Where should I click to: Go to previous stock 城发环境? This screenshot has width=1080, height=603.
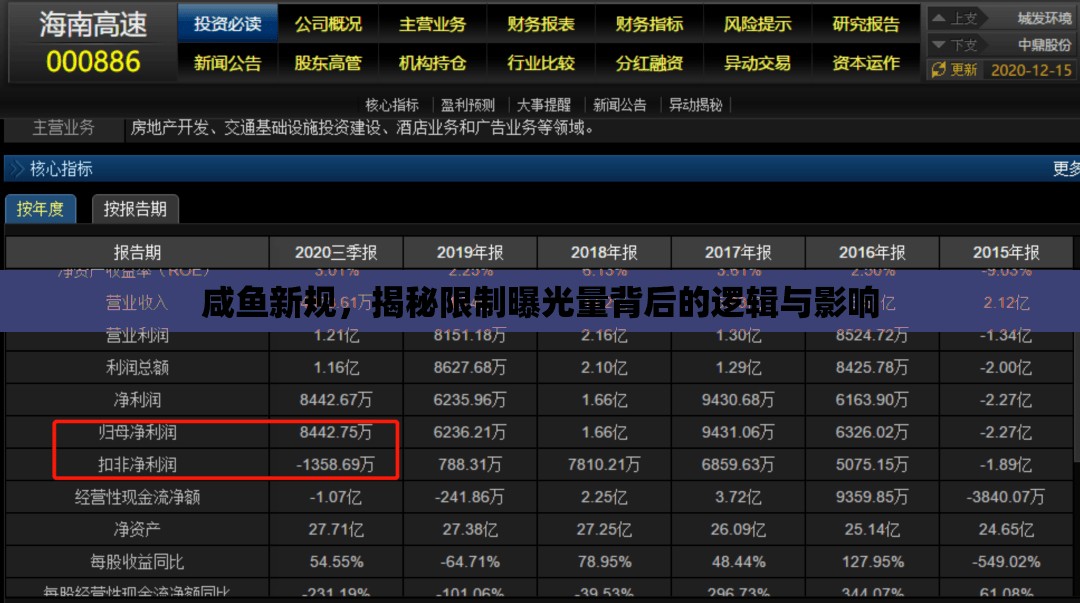click(1044, 19)
